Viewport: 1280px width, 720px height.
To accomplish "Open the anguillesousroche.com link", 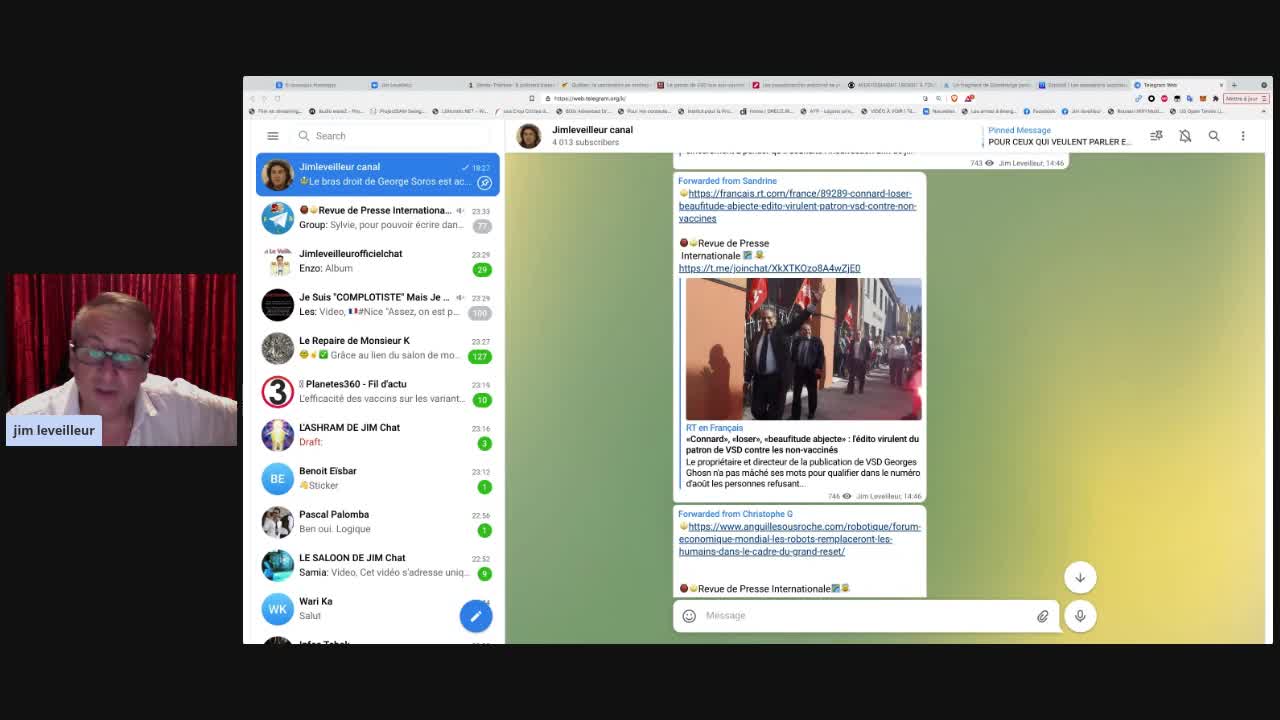I will 800,539.
